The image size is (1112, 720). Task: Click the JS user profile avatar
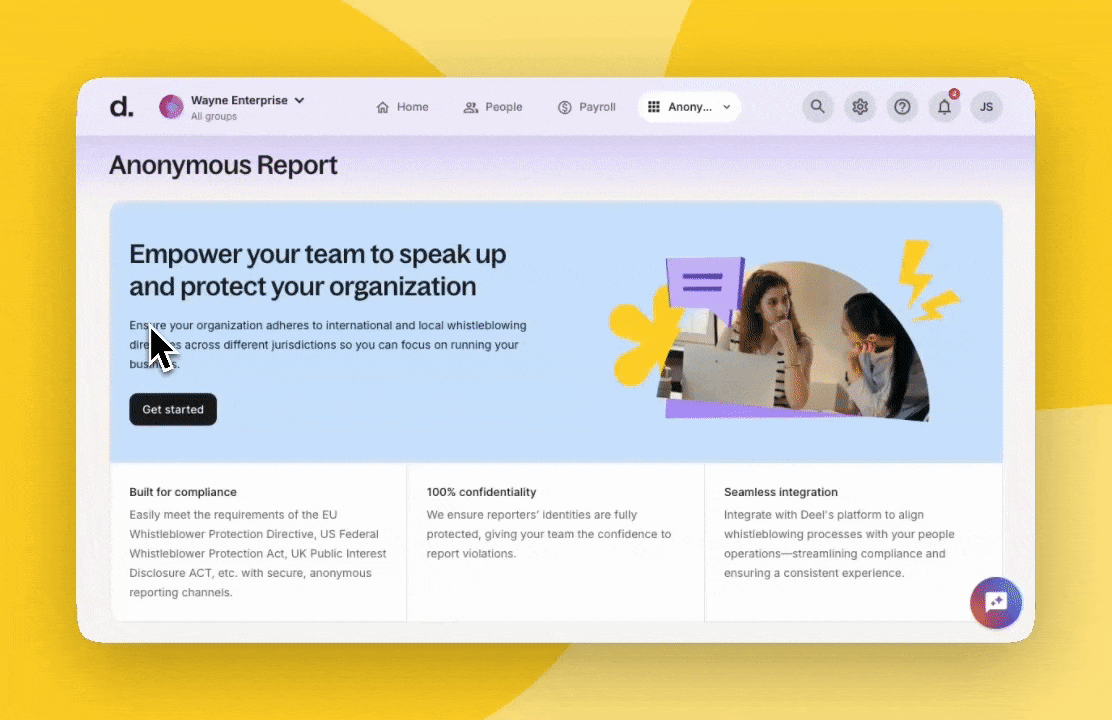[986, 107]
